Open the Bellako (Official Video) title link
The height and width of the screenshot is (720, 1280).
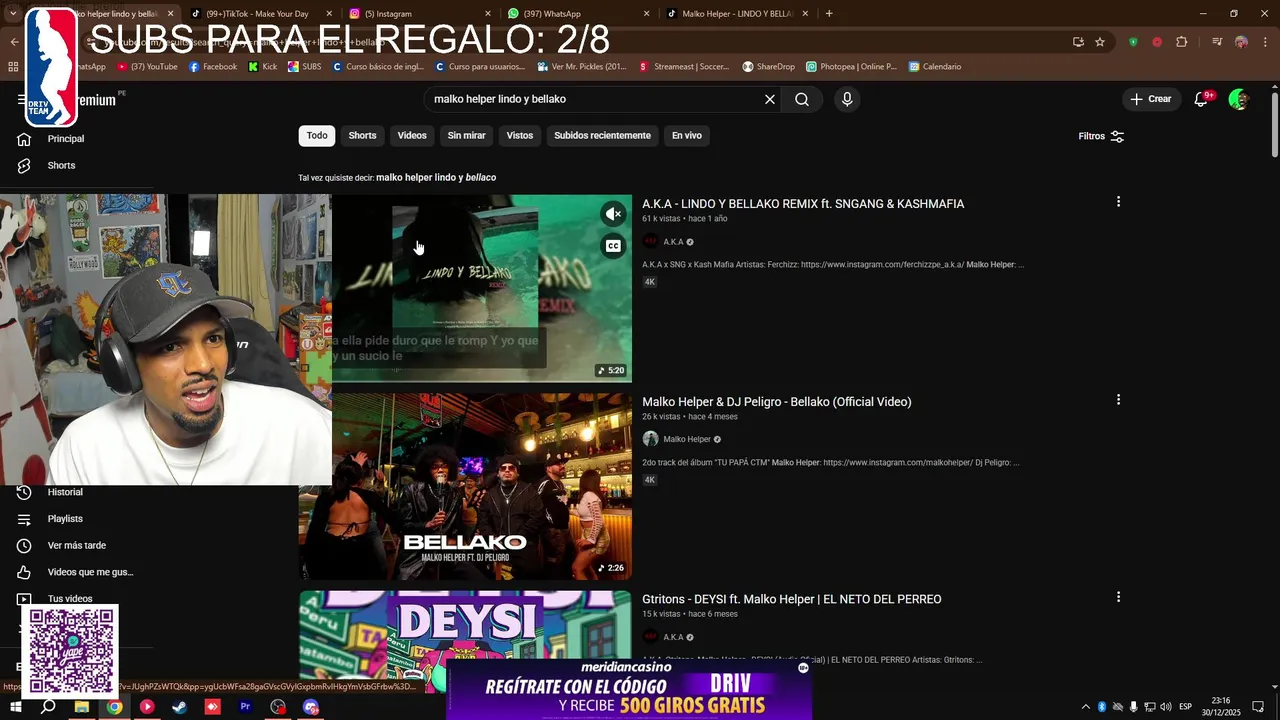coord(777,402)
